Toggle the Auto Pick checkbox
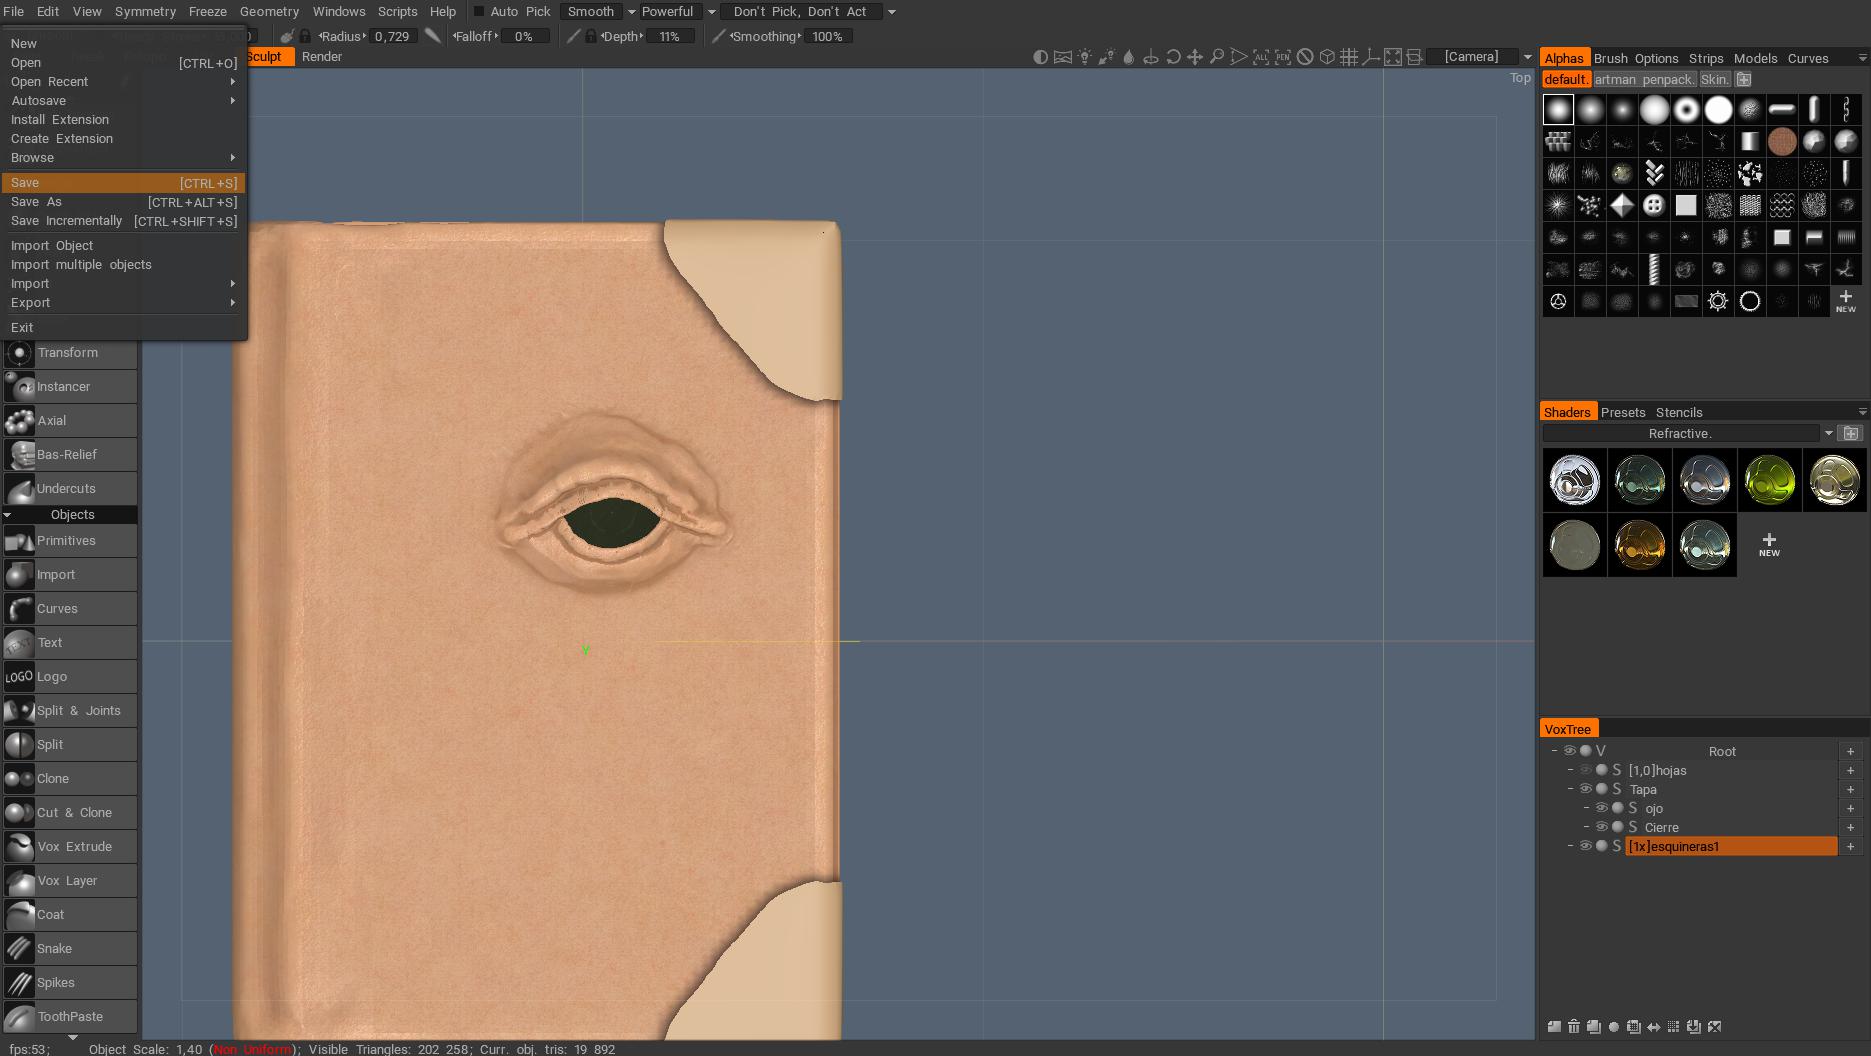1871x1056 pixels. pyautogui.click(x=478, y=12)
